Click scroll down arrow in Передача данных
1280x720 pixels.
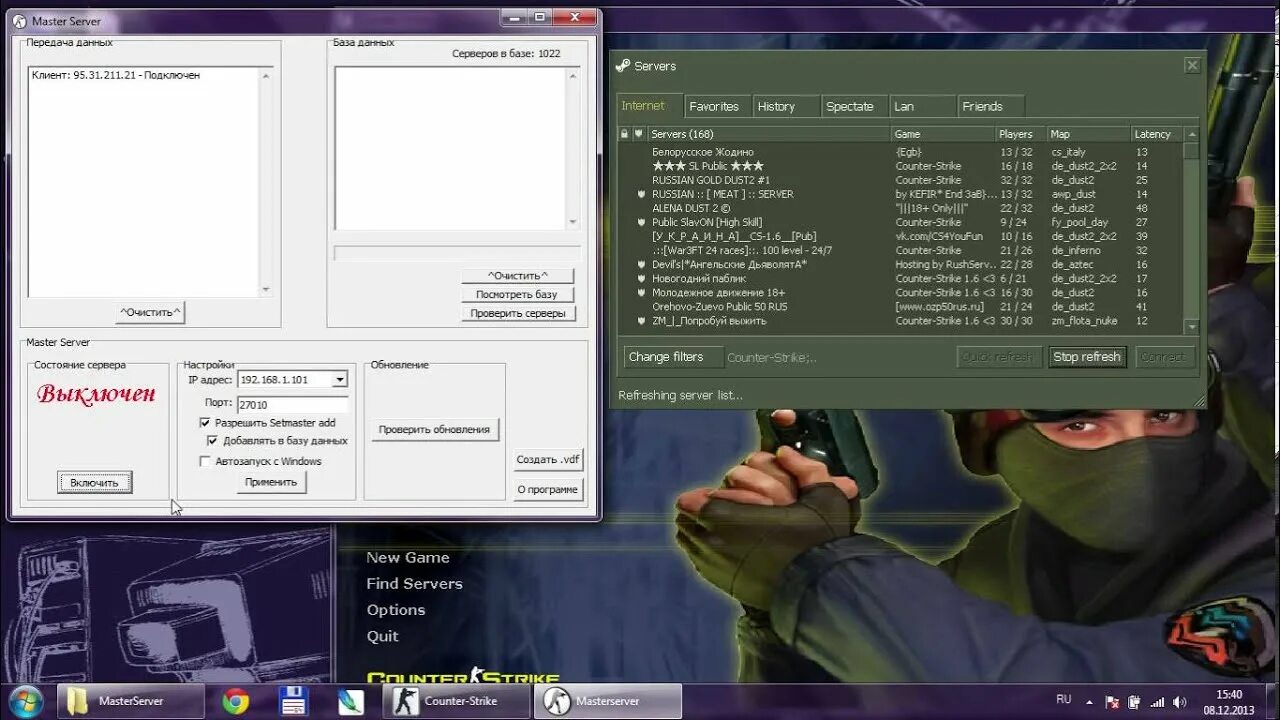(265, 290)
